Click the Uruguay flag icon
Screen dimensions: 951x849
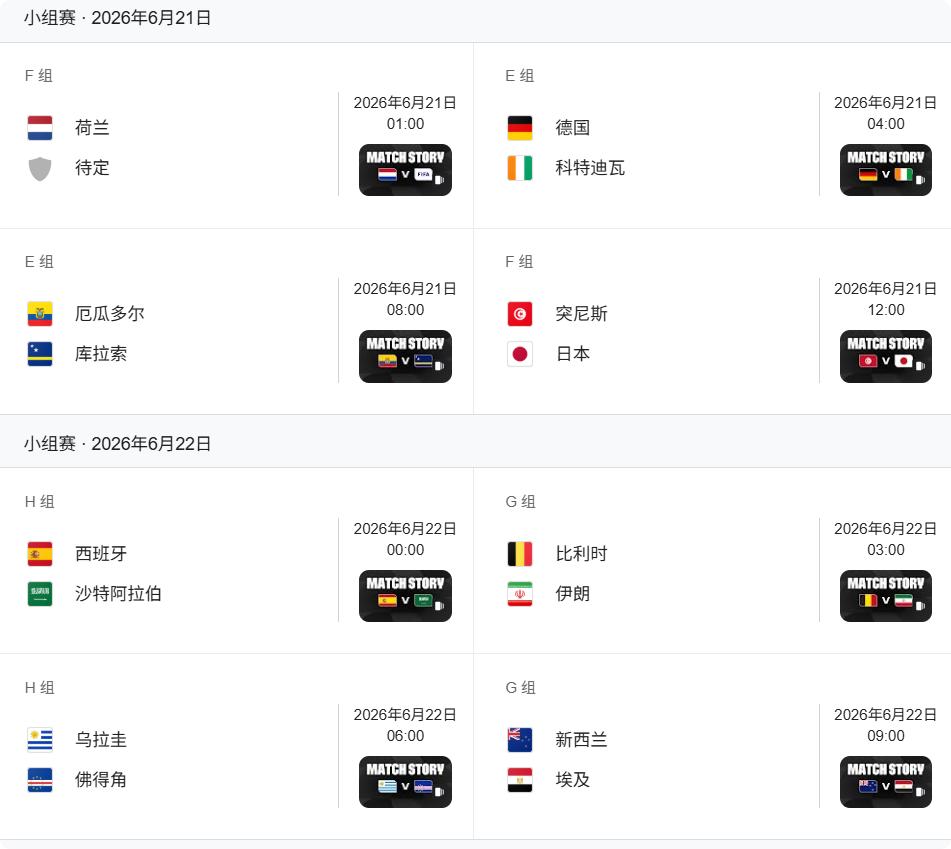coord(40,740)
